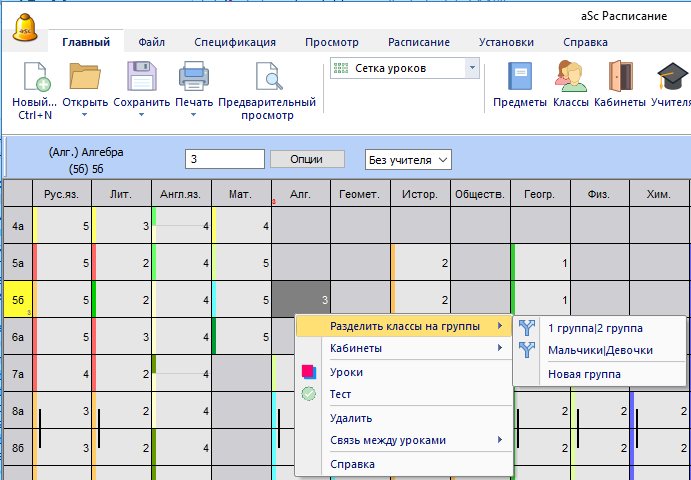Choose Удалить from the context menu

[351, 418]
